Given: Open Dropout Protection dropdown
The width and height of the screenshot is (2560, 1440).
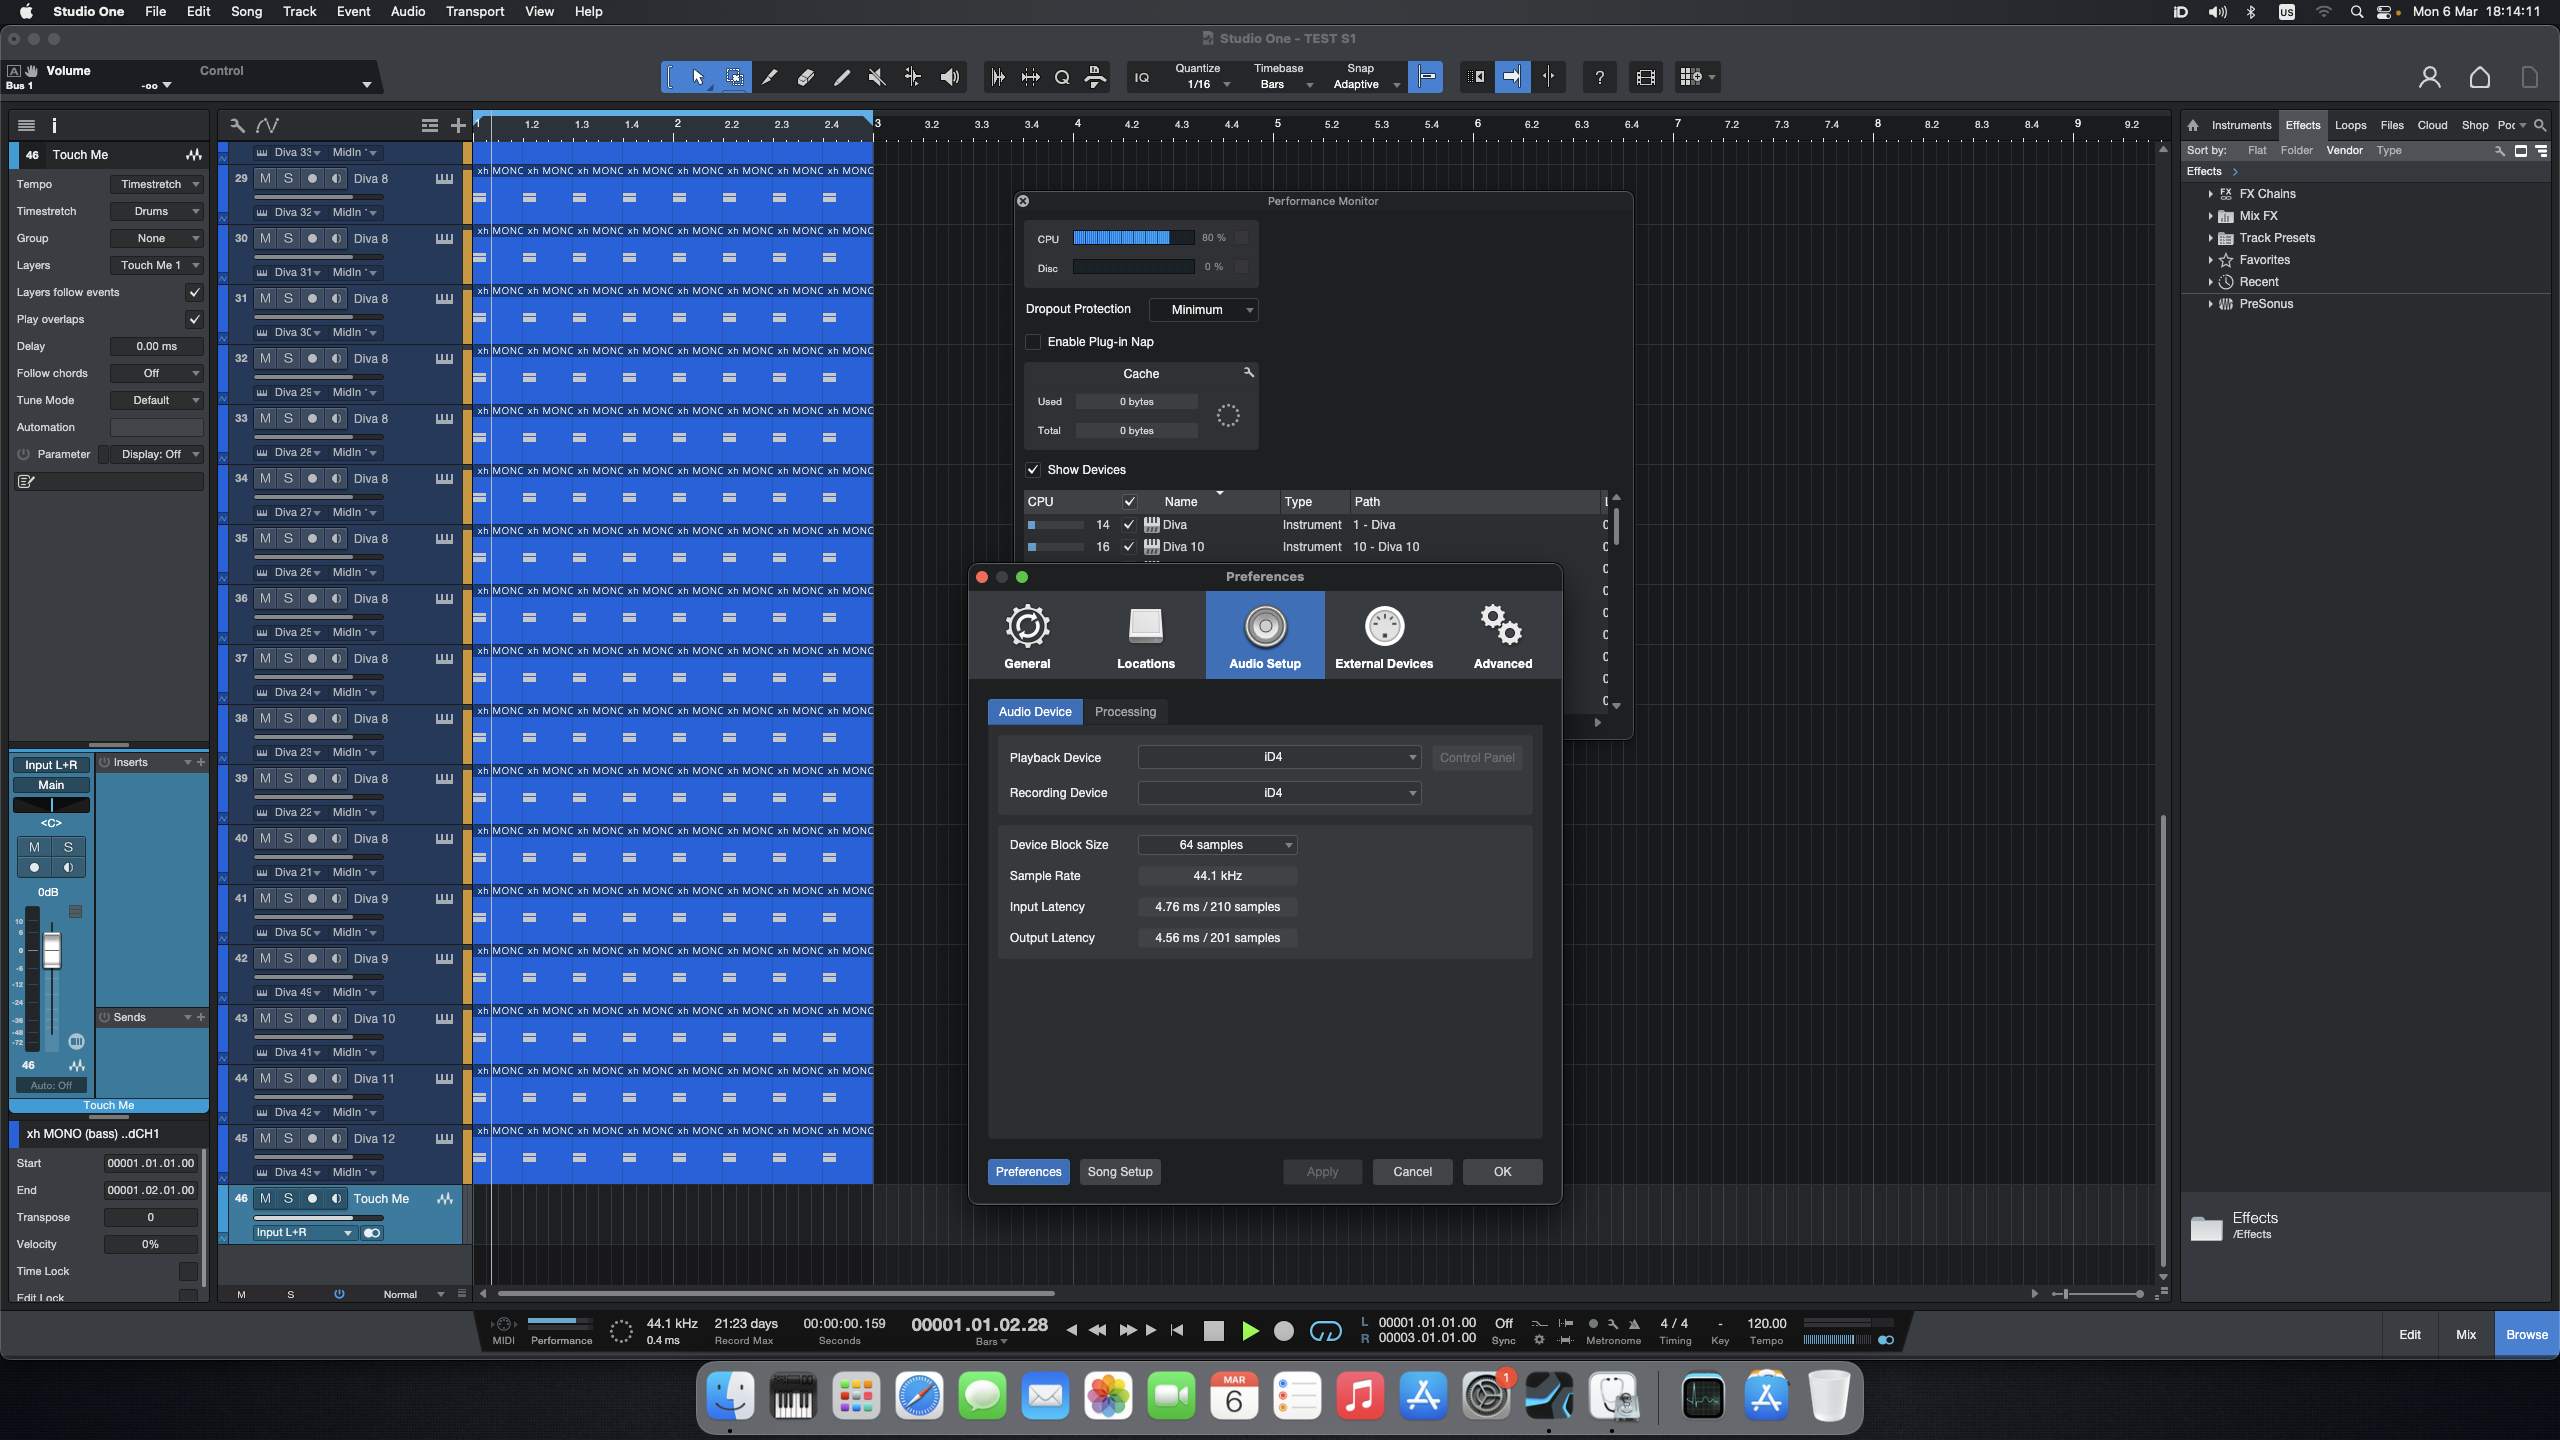Looking at the screenshot, I should [1203, 310].
